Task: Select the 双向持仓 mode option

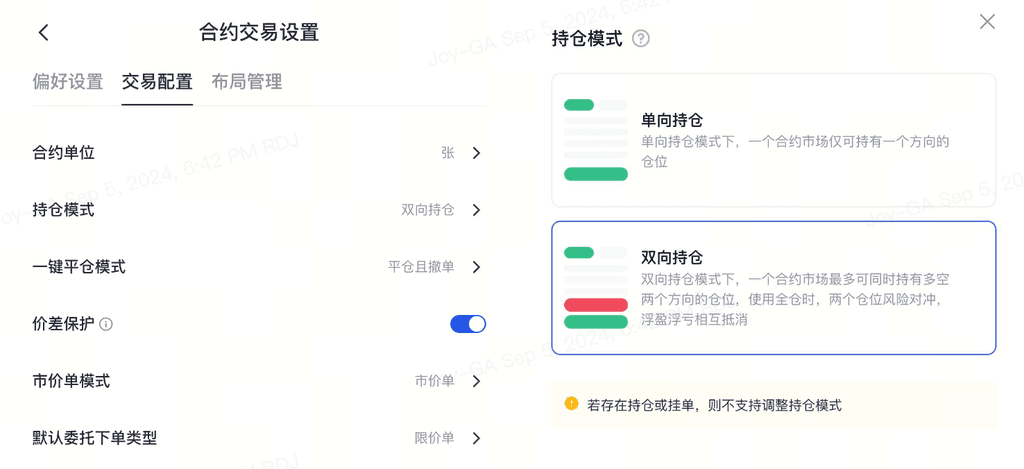Action: (773, 288)
